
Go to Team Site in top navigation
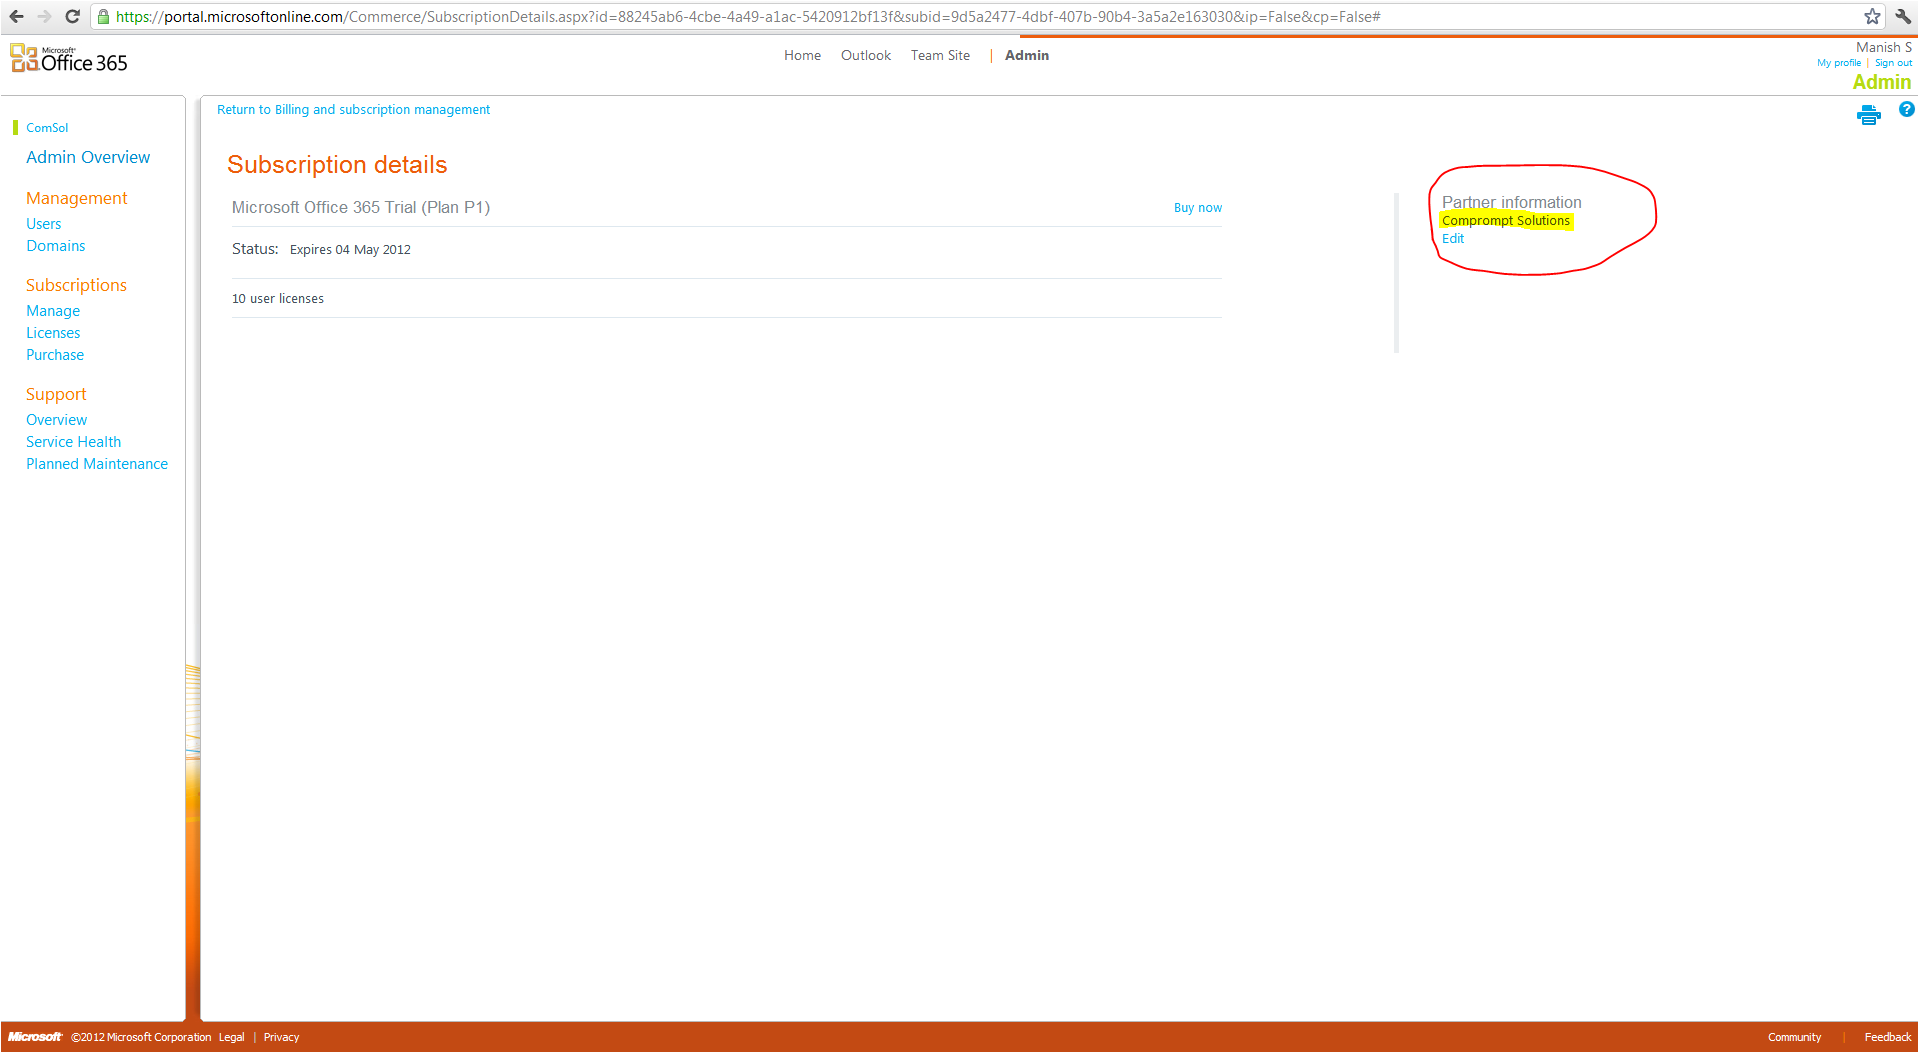click(x=939, y=56)
